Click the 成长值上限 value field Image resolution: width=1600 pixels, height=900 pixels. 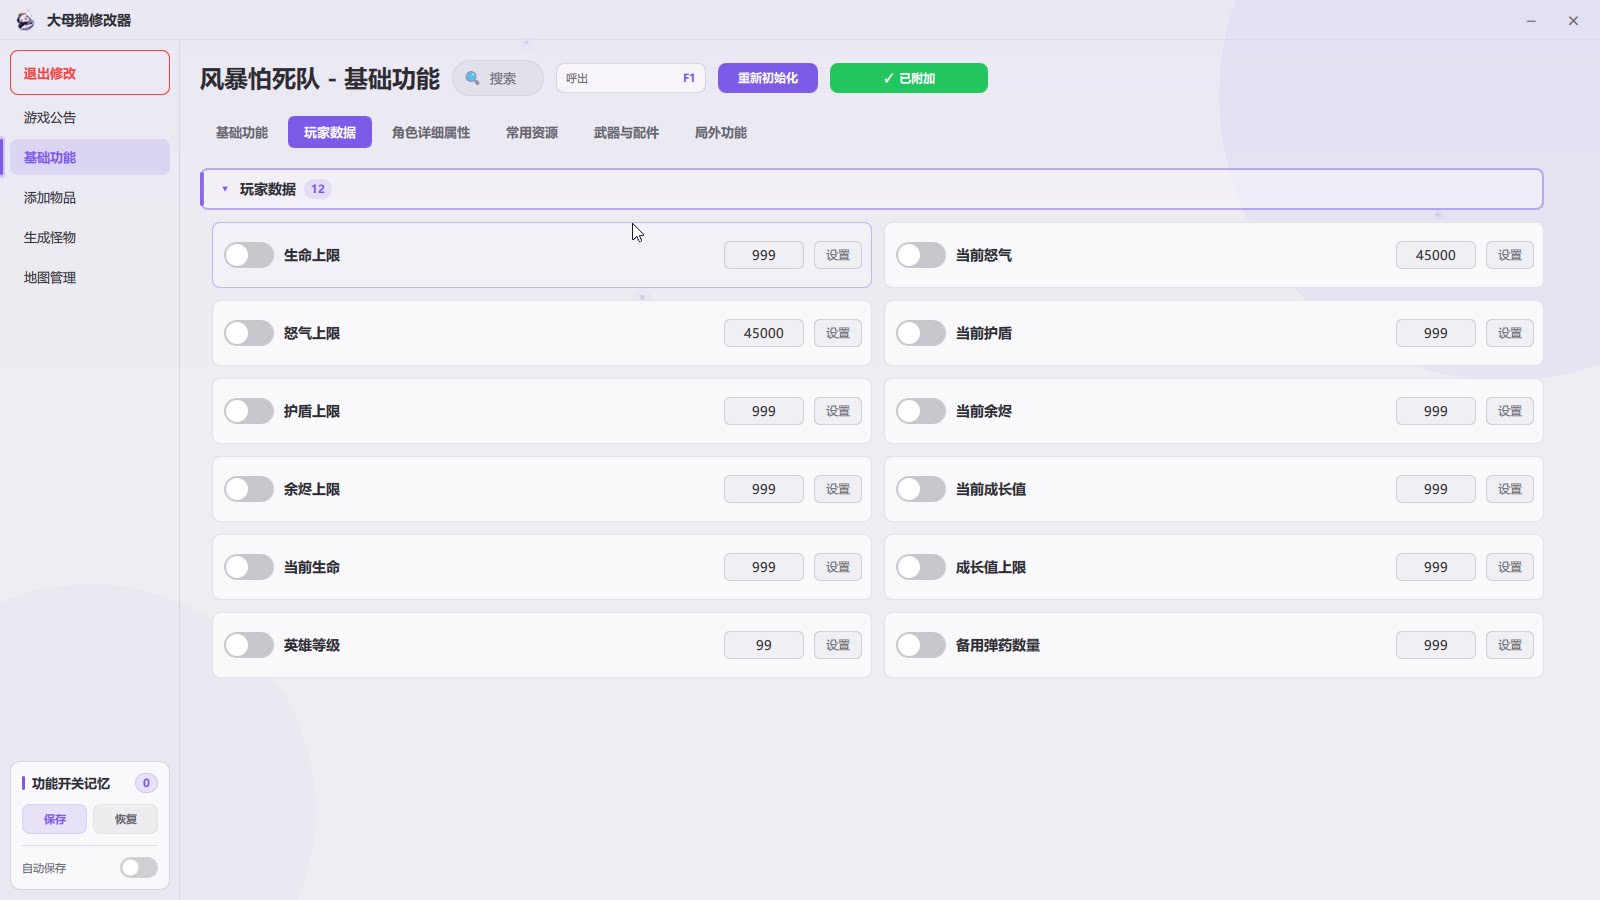[x=1436, y=567]
